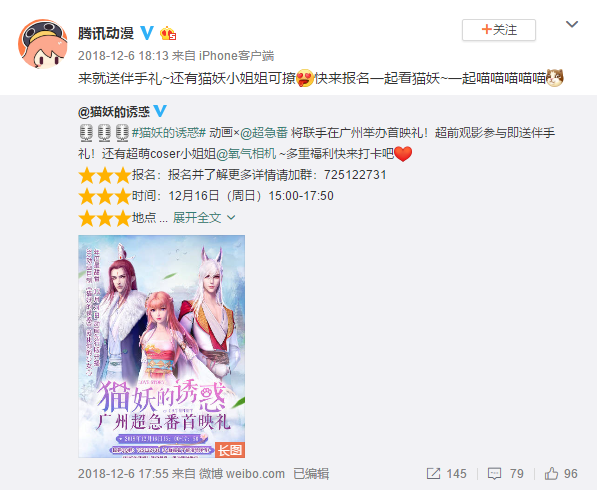Open the #猫妖的诱惑# hashtag topic
597x490 pixels.
[x=169, y=132]
